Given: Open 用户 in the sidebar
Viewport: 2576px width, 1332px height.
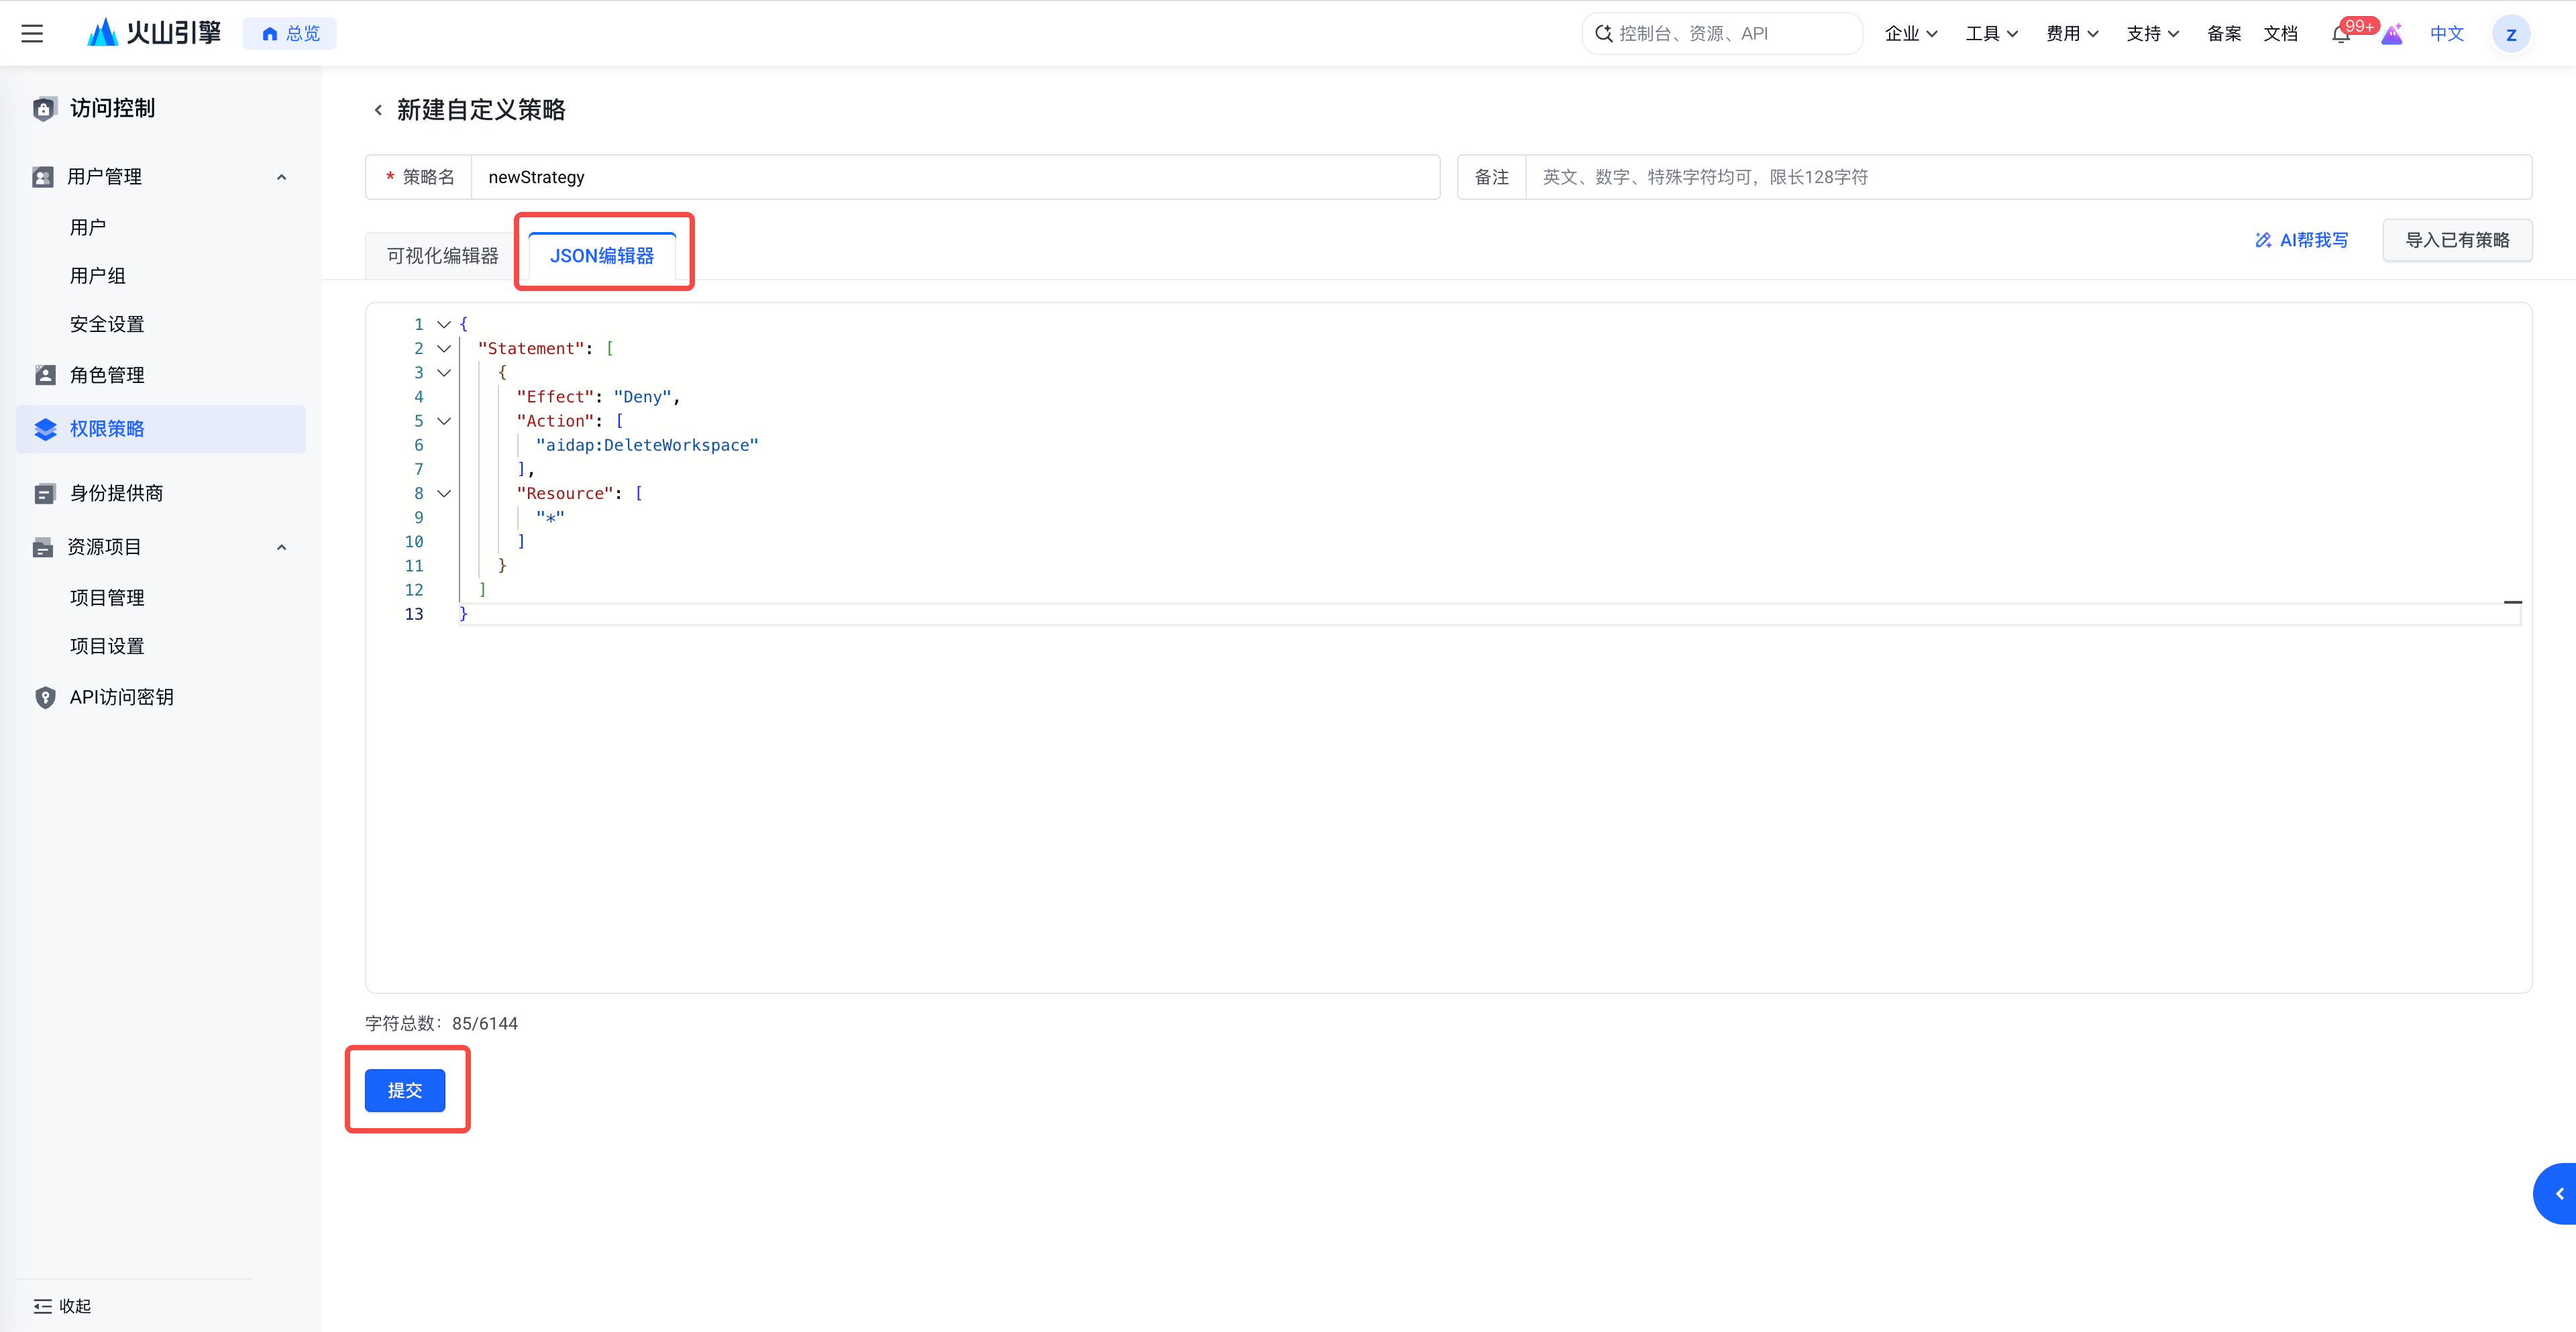Looking at the screenshot, I should [88, 227].
